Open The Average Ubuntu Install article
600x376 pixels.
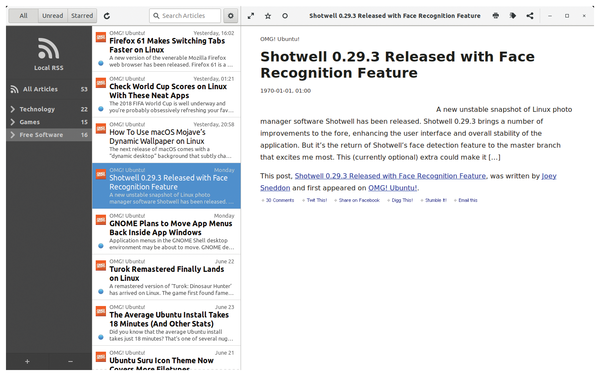coord(166,323)
